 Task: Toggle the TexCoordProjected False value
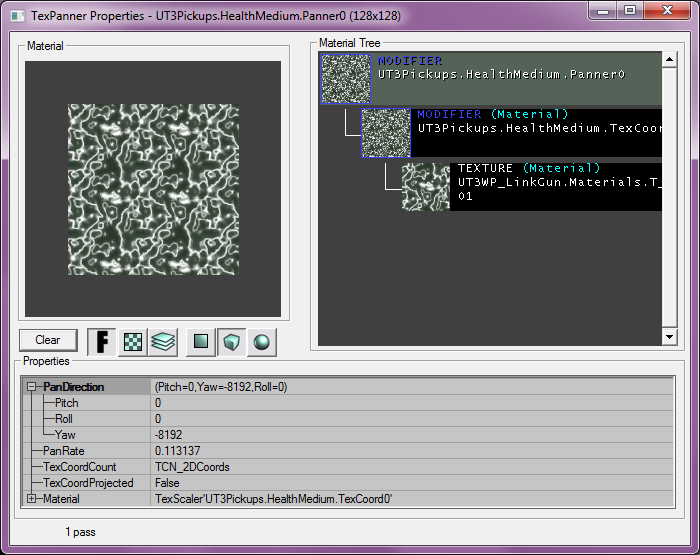[x=410, y=482]
